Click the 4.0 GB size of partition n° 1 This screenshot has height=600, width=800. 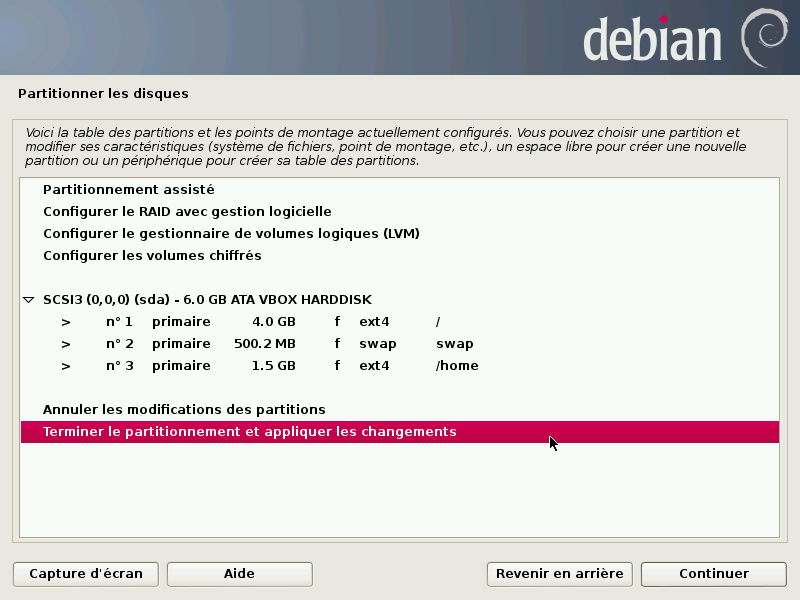pyautogui.click(x=273, y=322)
